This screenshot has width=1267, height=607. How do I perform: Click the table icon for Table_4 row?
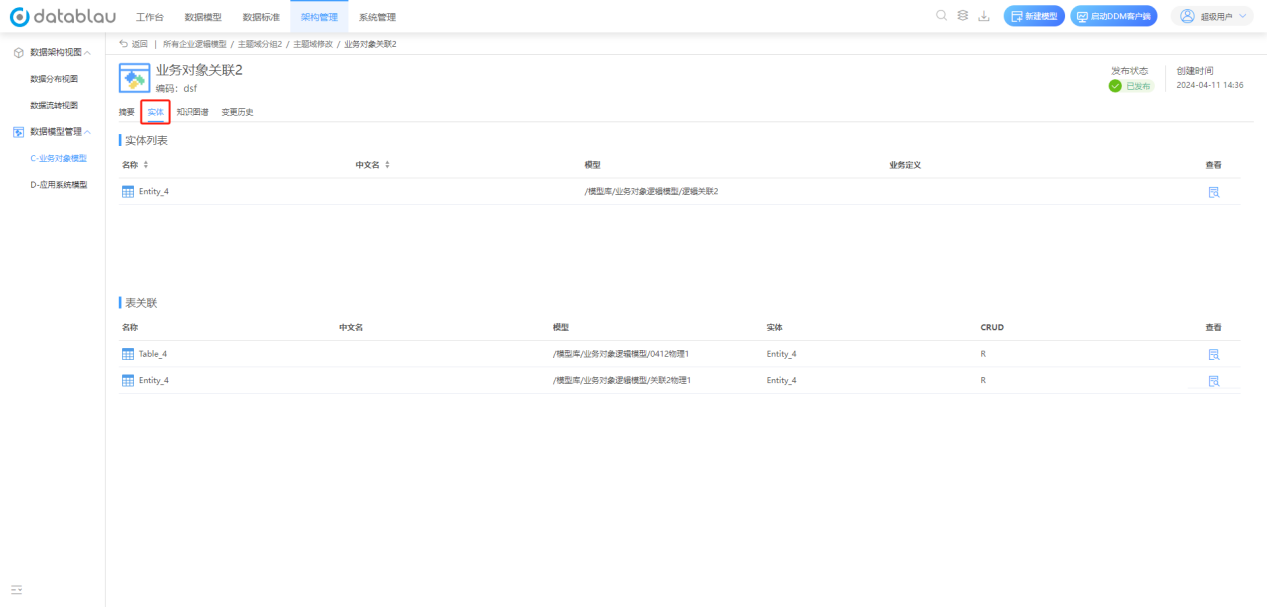point(128,354)
